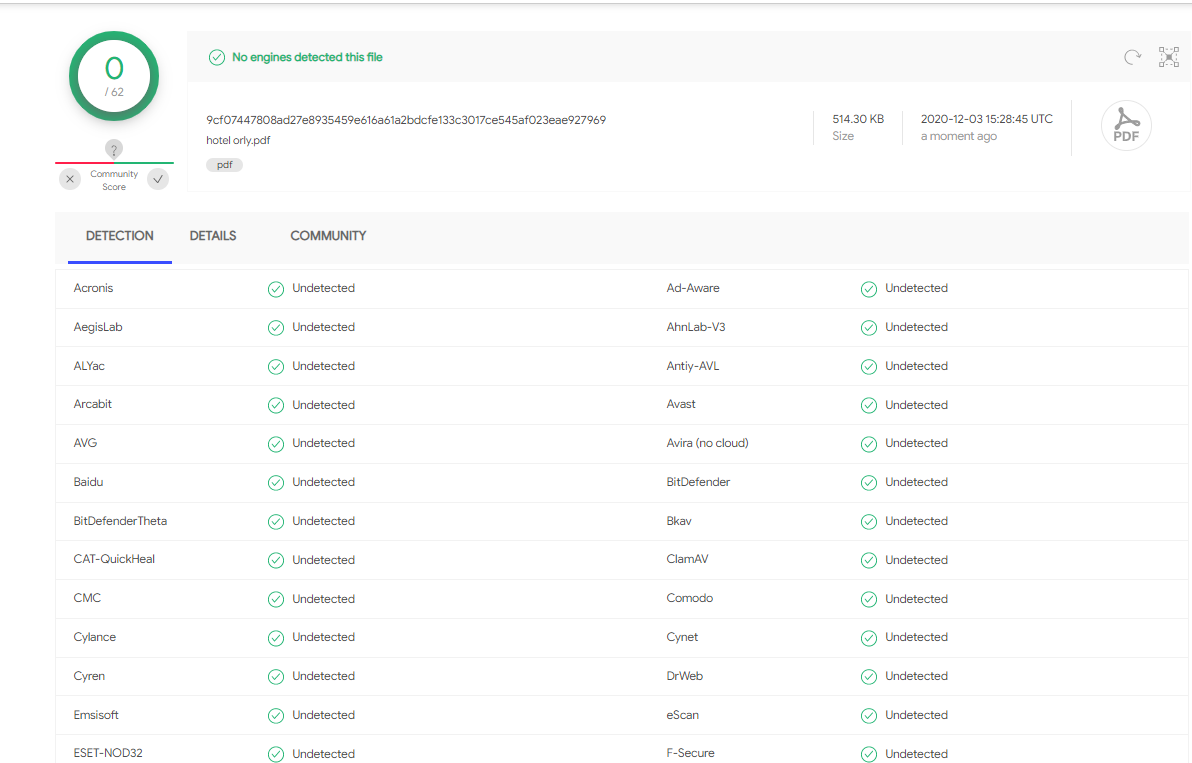
Task: Vote malicious with the X icon
Action: (70, 179)
